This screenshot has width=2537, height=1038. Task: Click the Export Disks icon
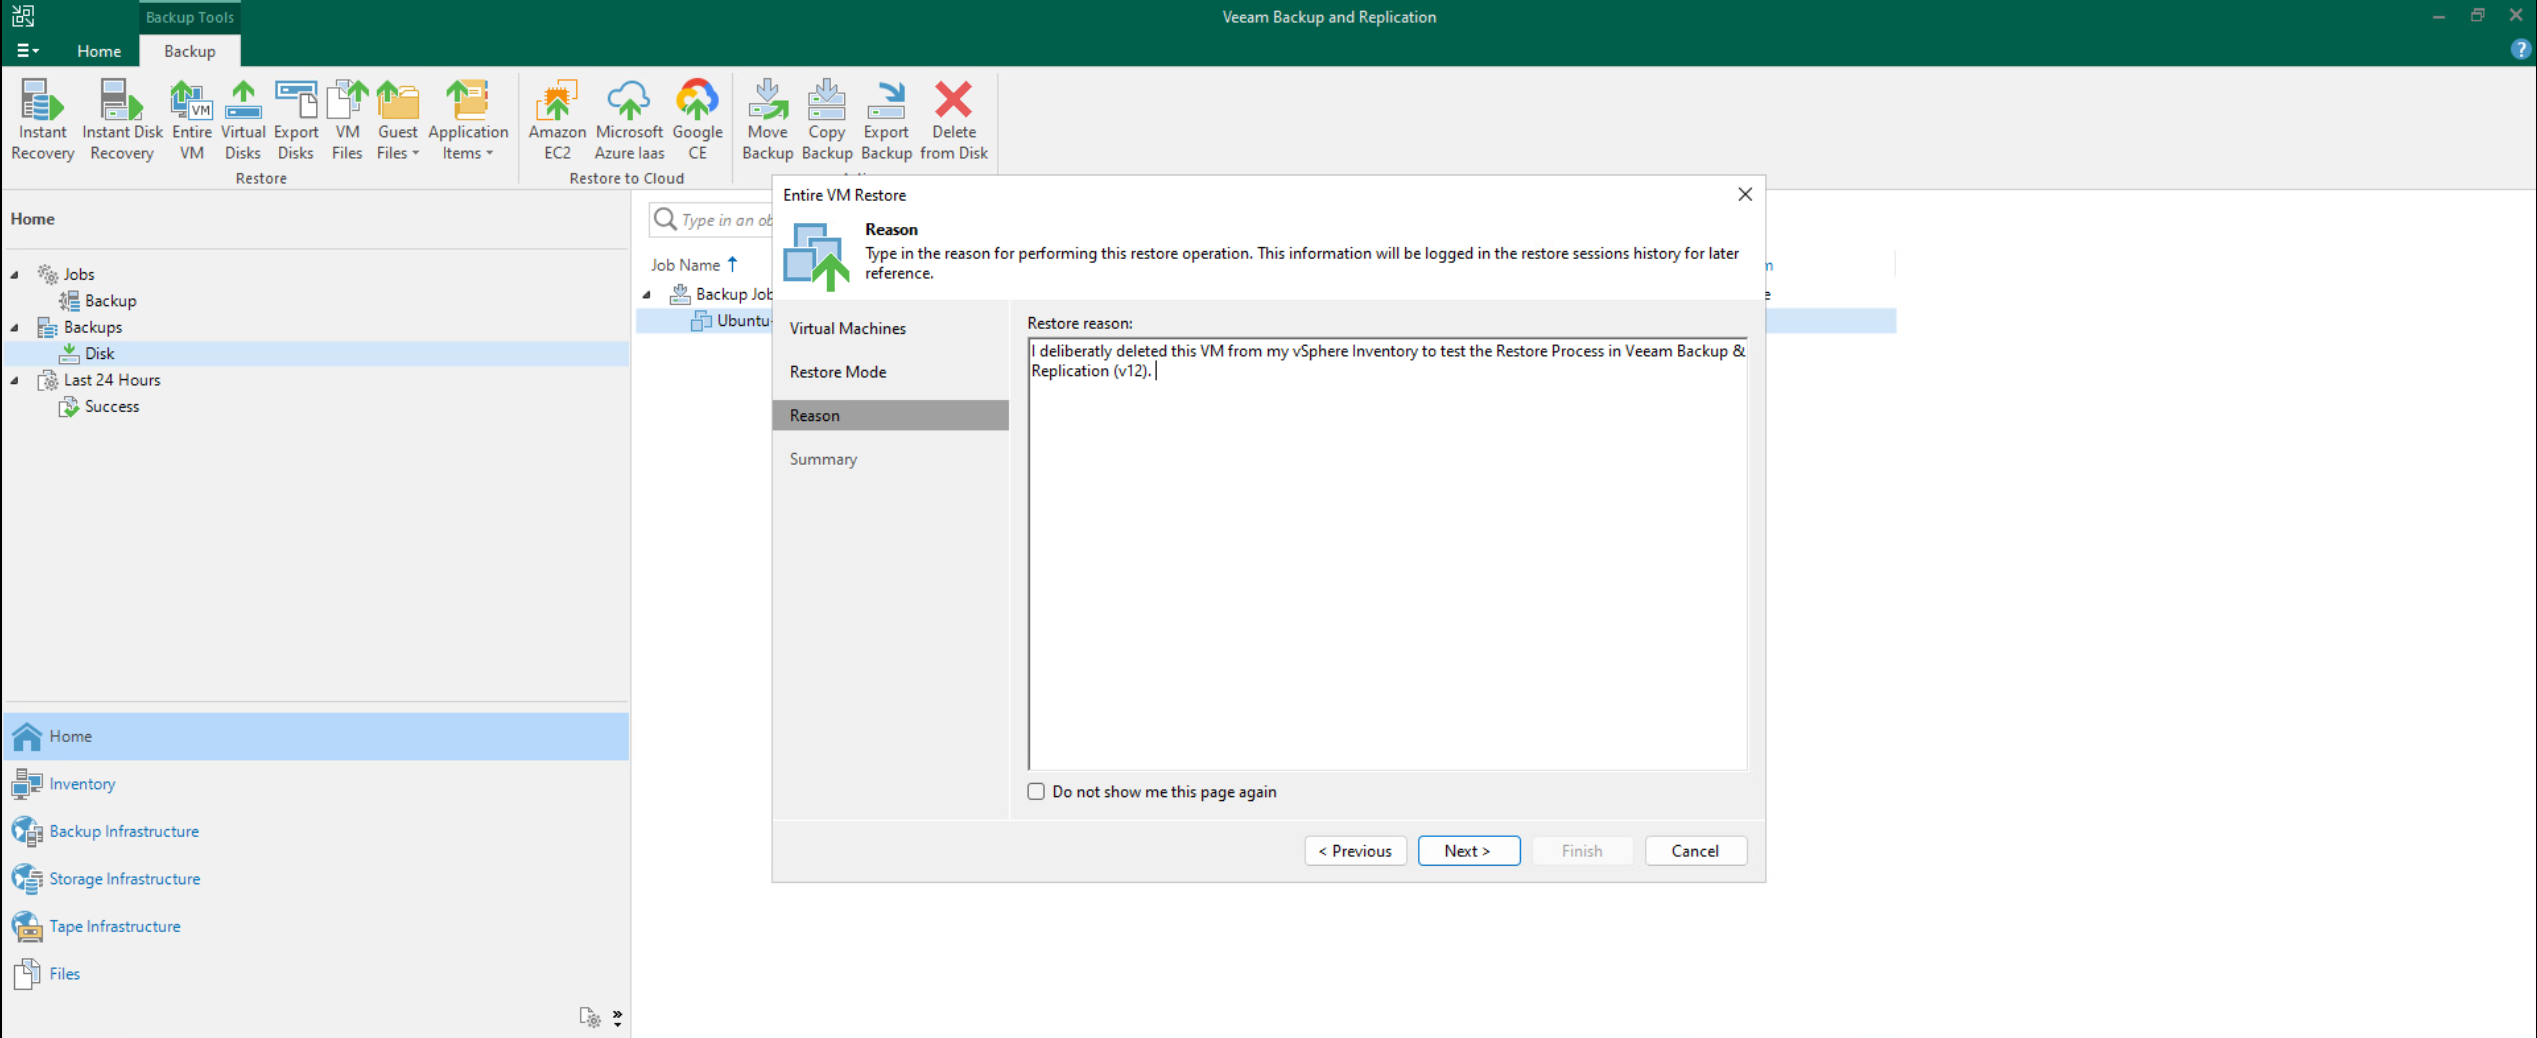point(295,120)
